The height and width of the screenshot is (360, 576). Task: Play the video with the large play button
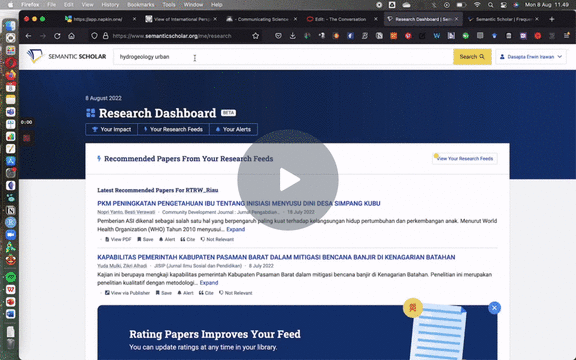[x=288, y=180]
